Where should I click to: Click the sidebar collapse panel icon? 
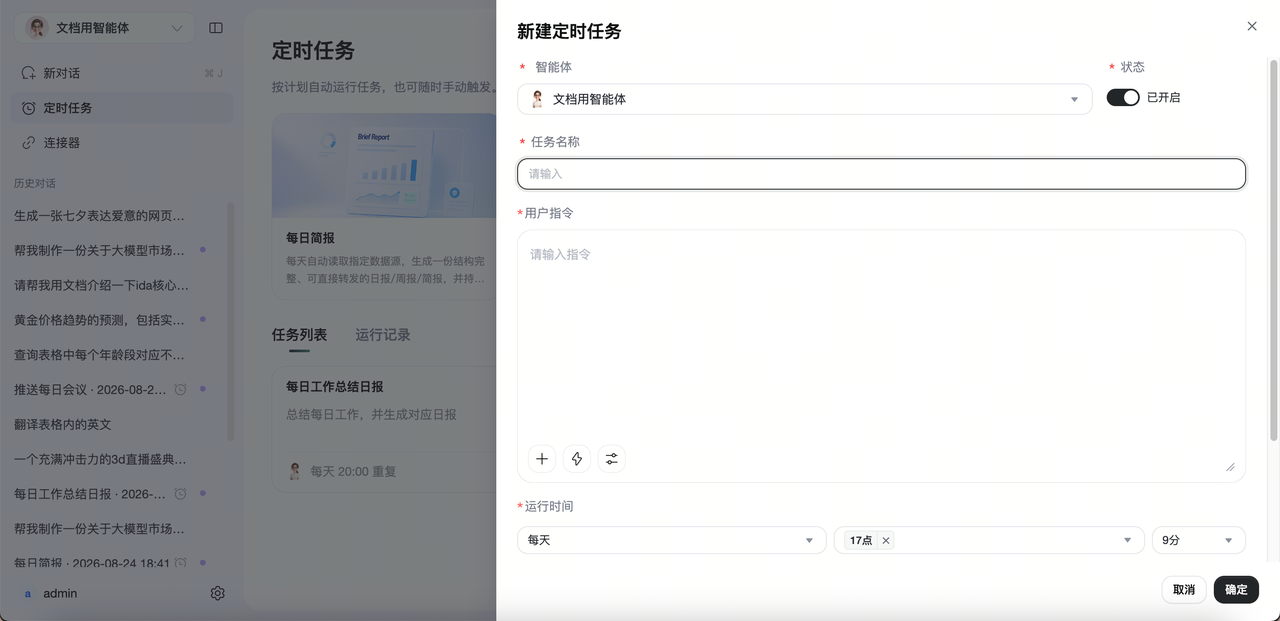[x=216, y=28]
